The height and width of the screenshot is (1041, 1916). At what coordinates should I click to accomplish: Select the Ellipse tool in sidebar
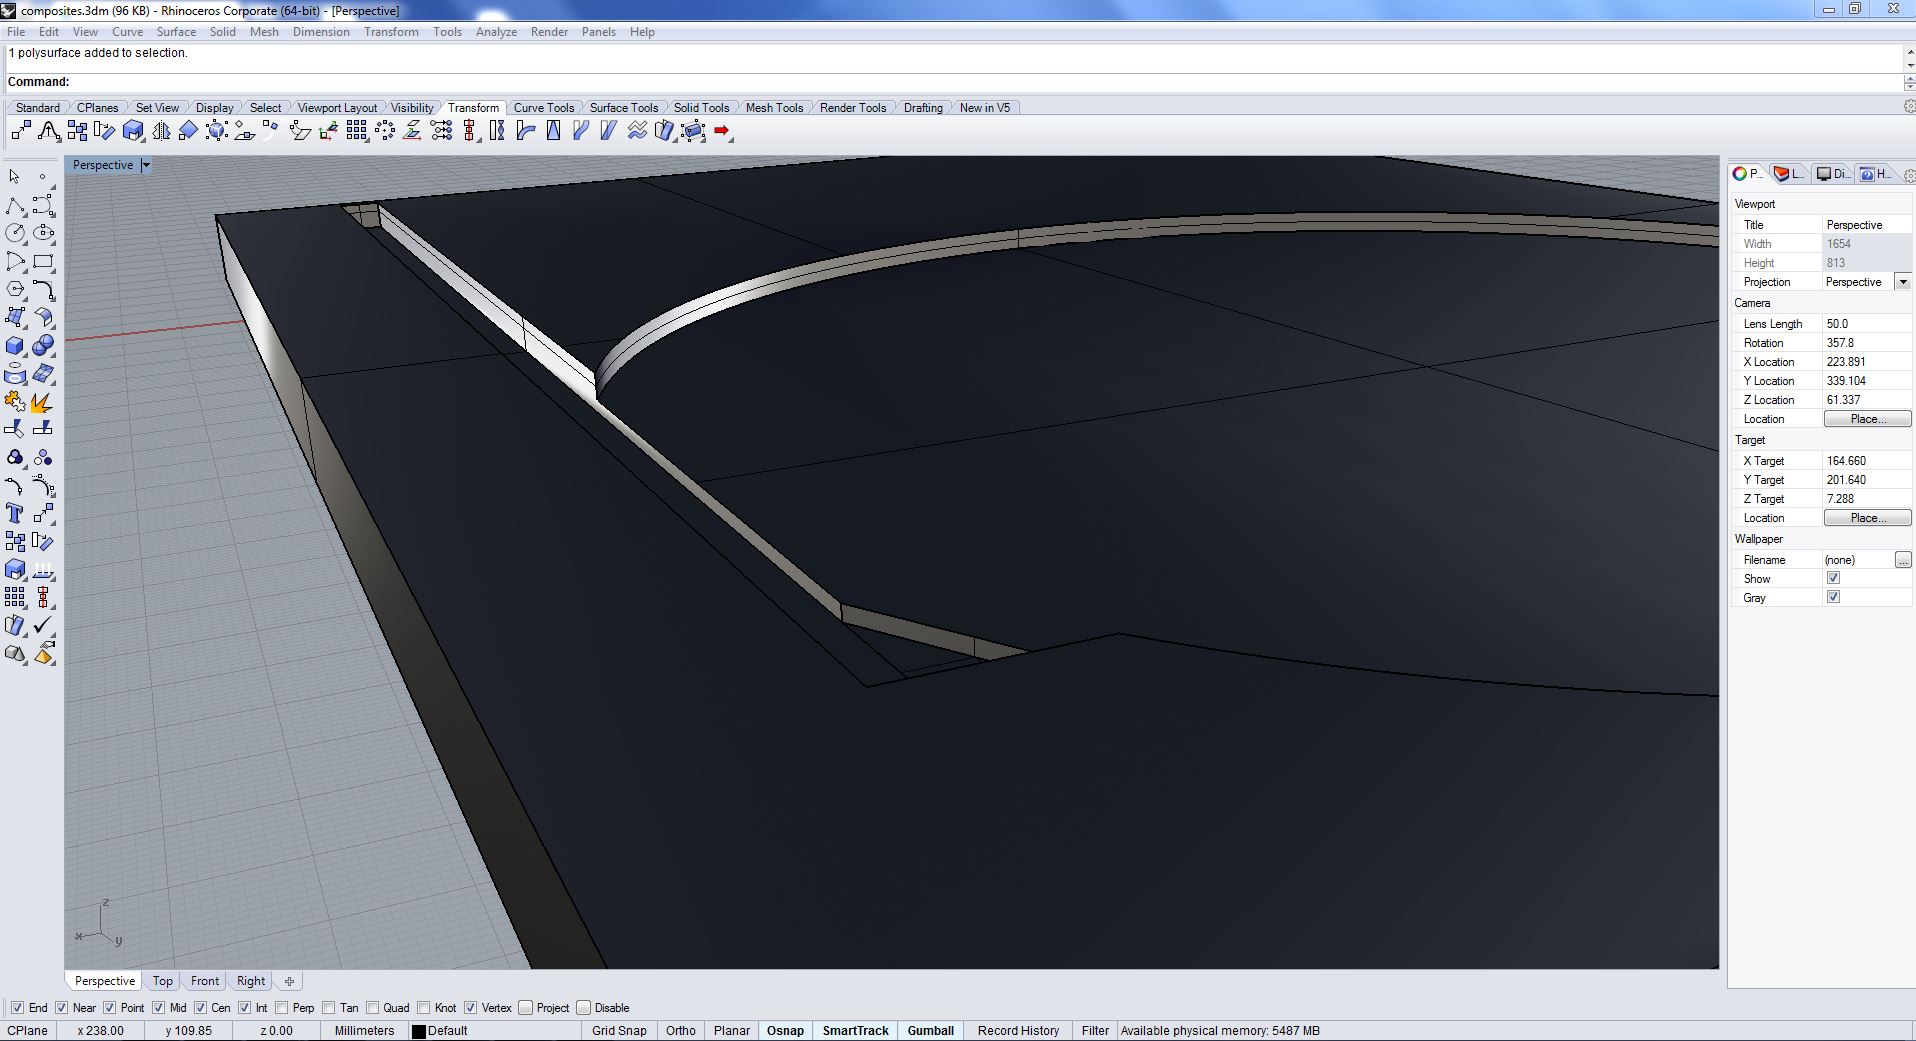click(x=43, y=233)
